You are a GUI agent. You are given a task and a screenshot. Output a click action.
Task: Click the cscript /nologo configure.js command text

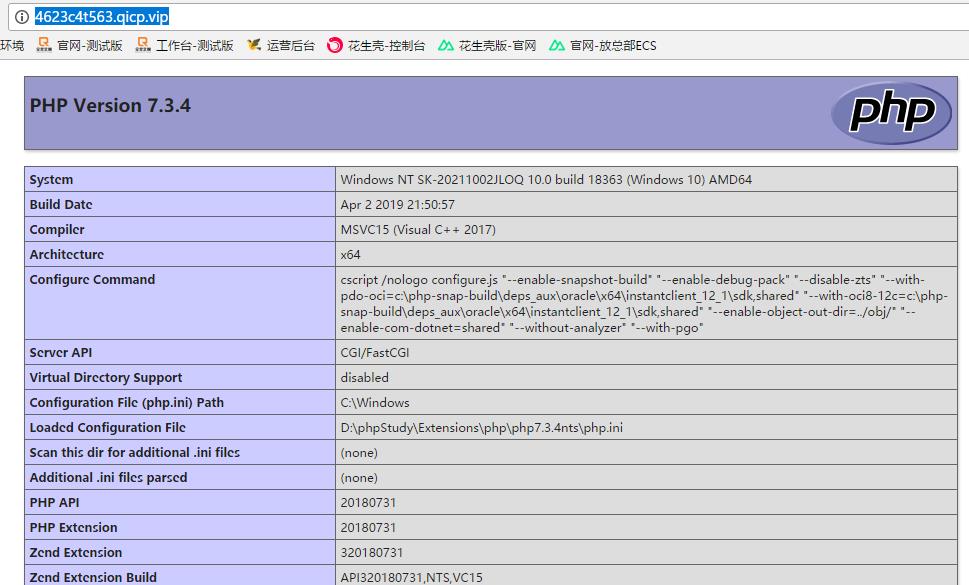(x=643, y=303)
